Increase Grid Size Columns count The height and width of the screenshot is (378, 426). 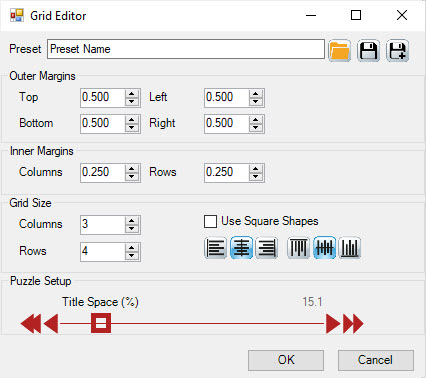(132, 220)
